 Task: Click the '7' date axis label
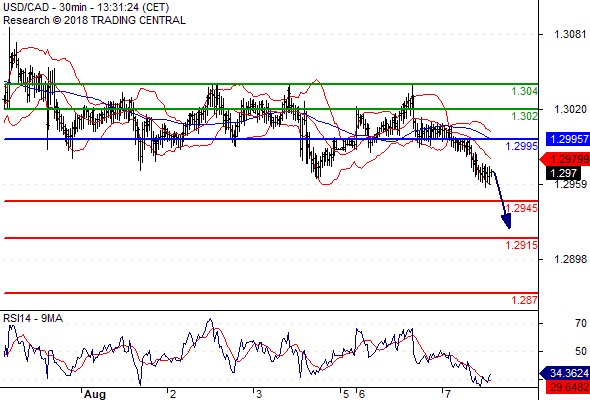447,394
